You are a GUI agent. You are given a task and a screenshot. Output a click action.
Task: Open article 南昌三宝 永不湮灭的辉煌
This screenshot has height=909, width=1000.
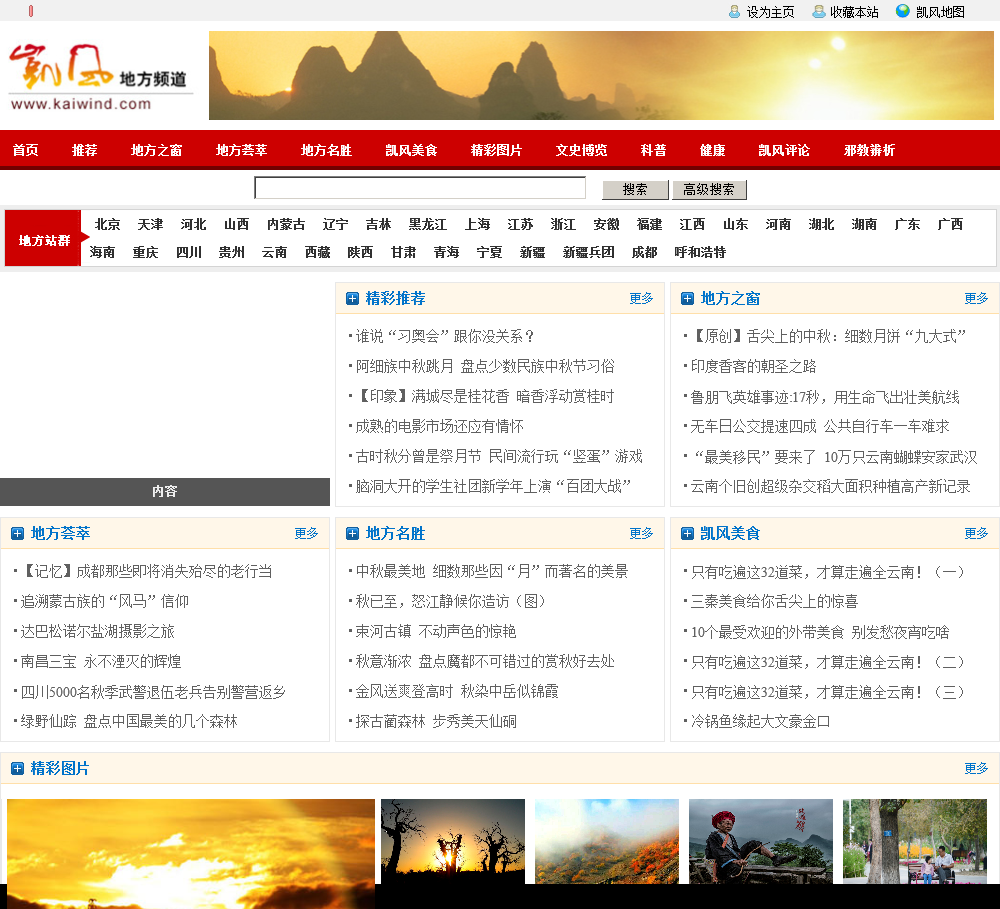[101, 662]
